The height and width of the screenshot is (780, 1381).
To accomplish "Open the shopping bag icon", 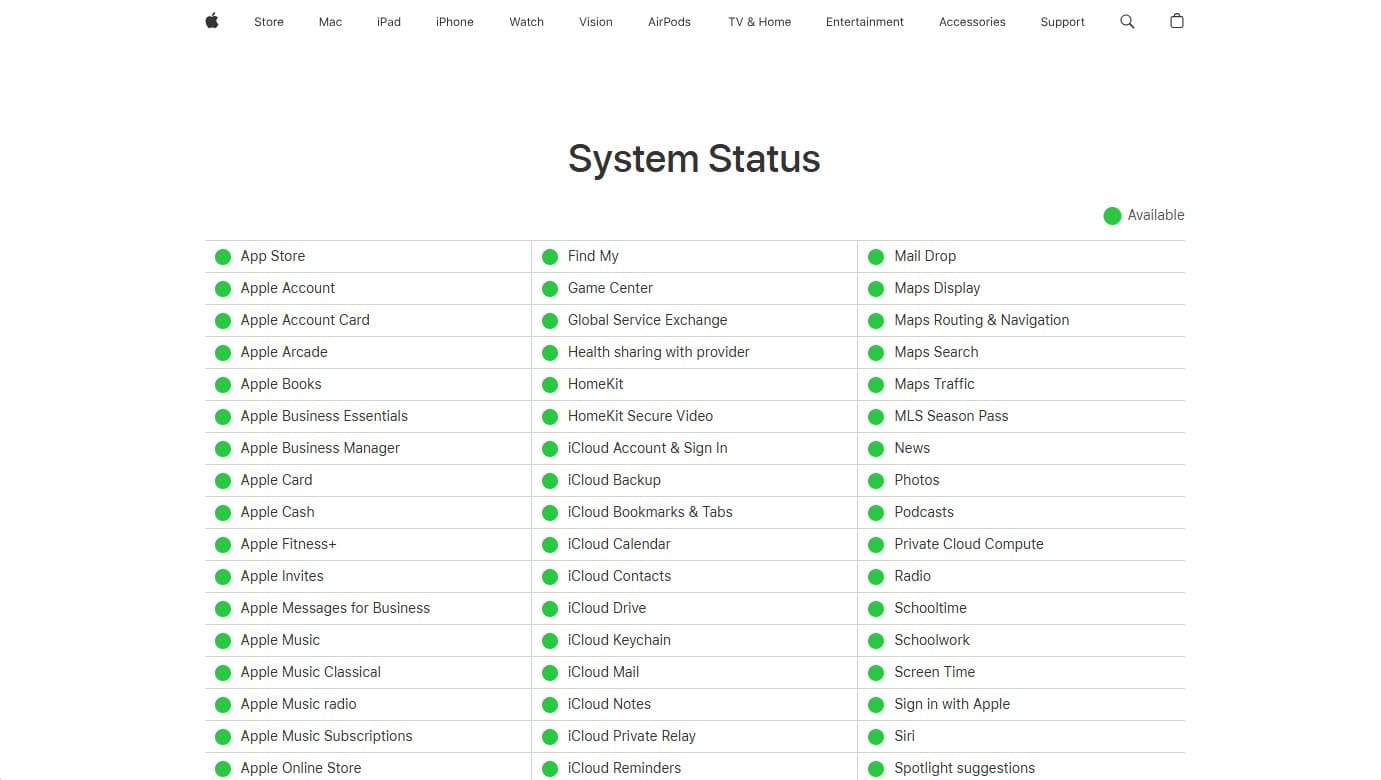I will pyautogui.click(x=1176, y=21).
